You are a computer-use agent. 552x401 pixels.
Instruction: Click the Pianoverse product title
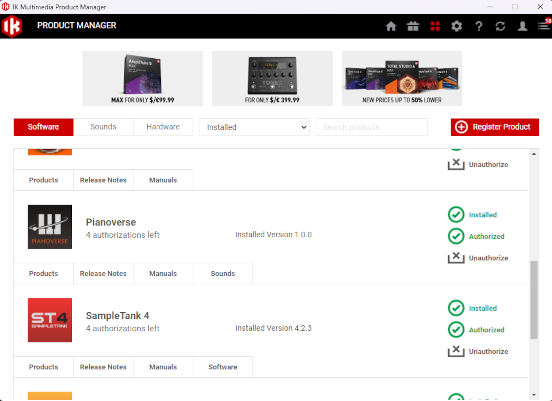[x=111, y=222]
